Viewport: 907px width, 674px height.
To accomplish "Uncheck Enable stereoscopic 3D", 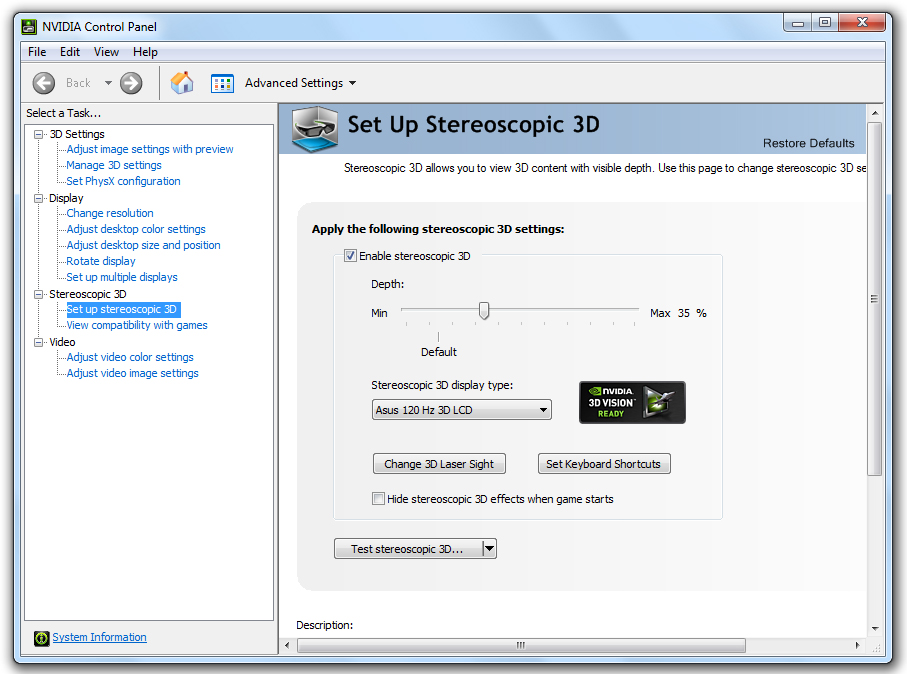I will [x=350, y=256].
